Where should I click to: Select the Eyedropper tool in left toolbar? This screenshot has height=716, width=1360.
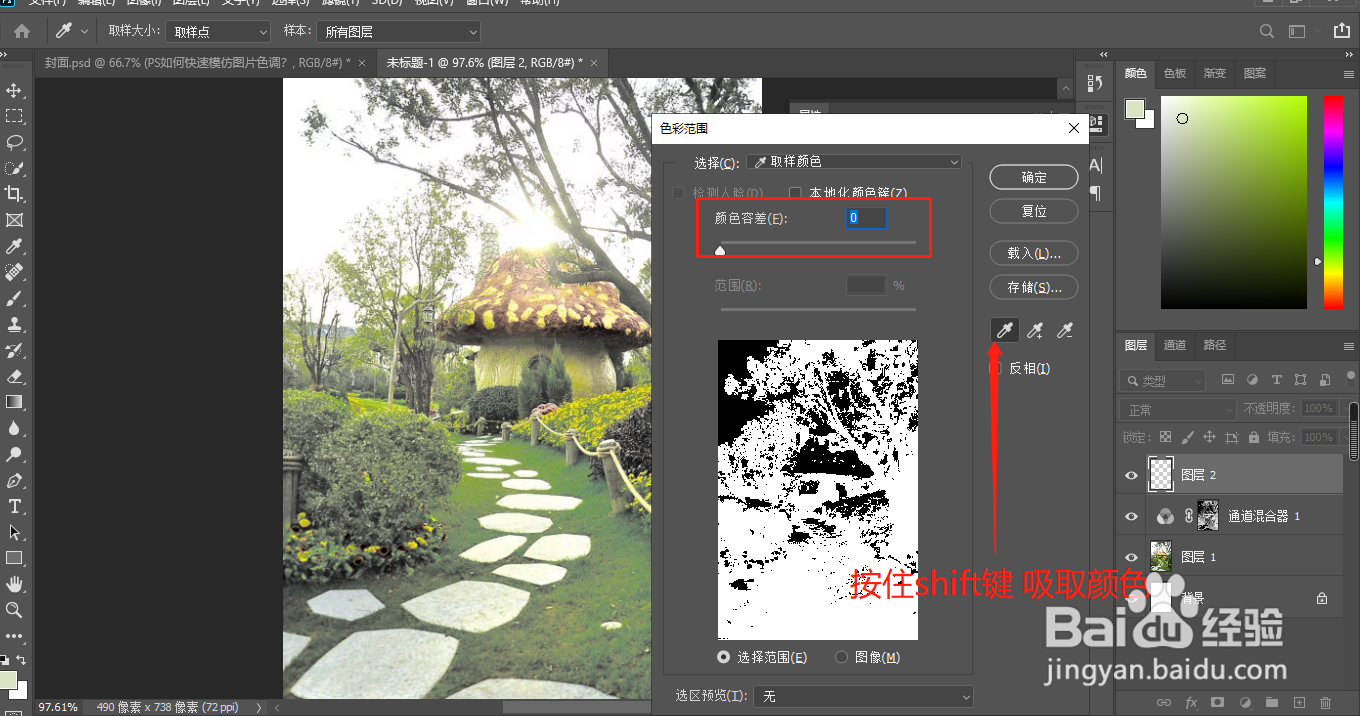click(14, 246)
